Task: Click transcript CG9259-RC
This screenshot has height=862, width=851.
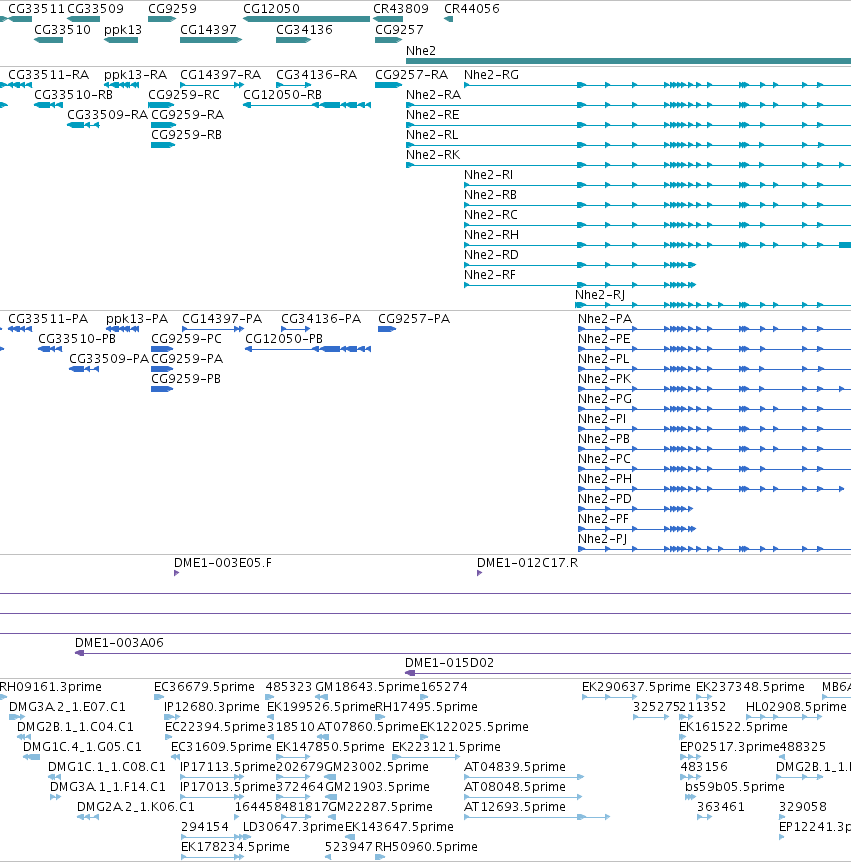Action: point(184,95)
